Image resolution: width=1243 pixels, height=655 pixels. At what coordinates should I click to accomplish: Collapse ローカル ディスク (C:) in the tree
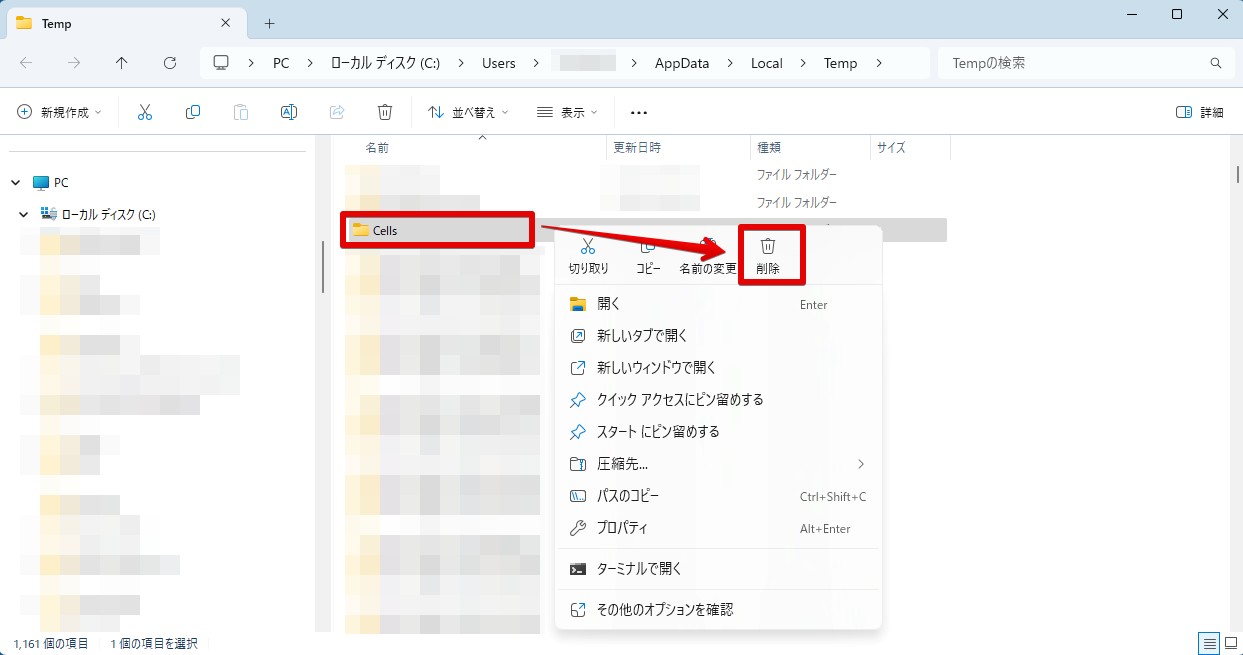click(x=22, y=213)
